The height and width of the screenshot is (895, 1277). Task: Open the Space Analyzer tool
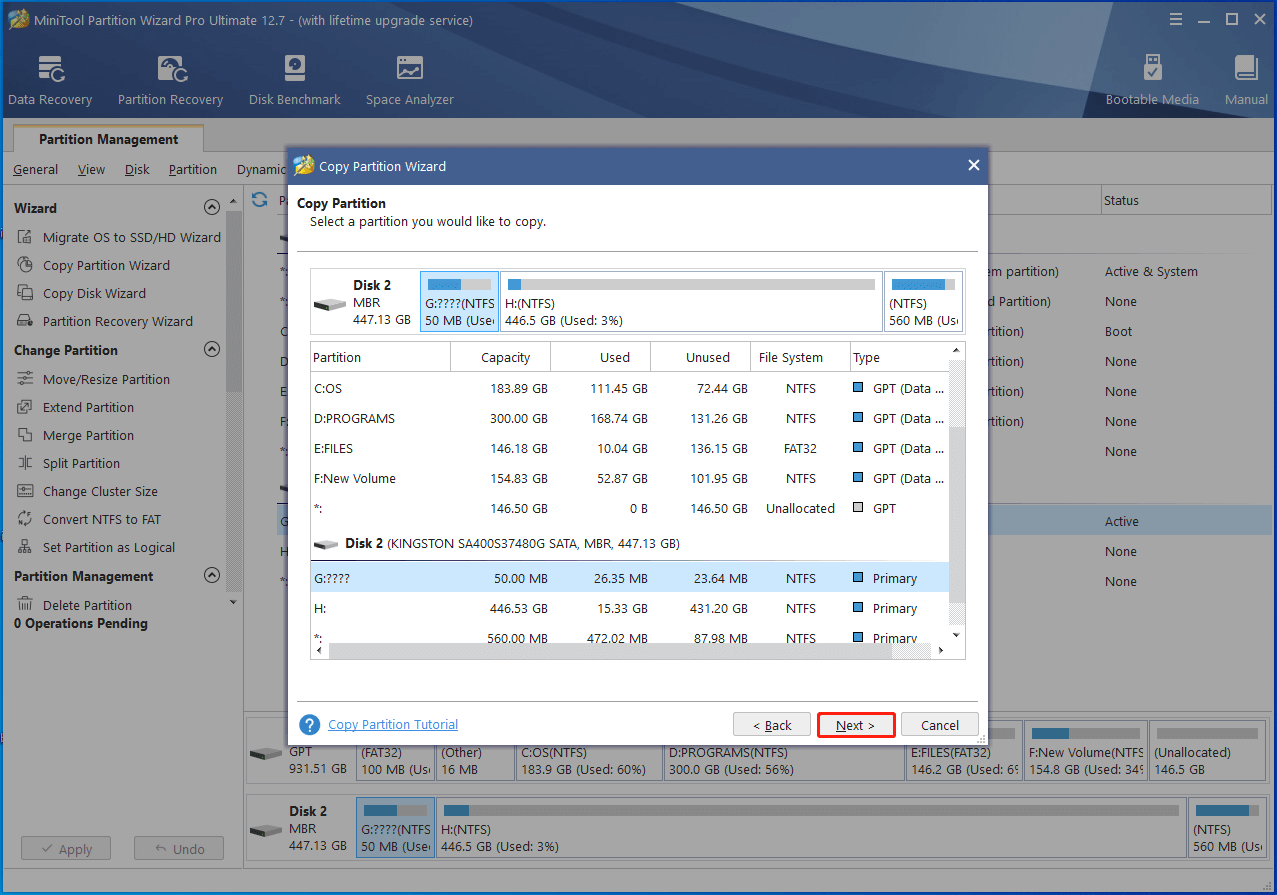pos(410,81)
